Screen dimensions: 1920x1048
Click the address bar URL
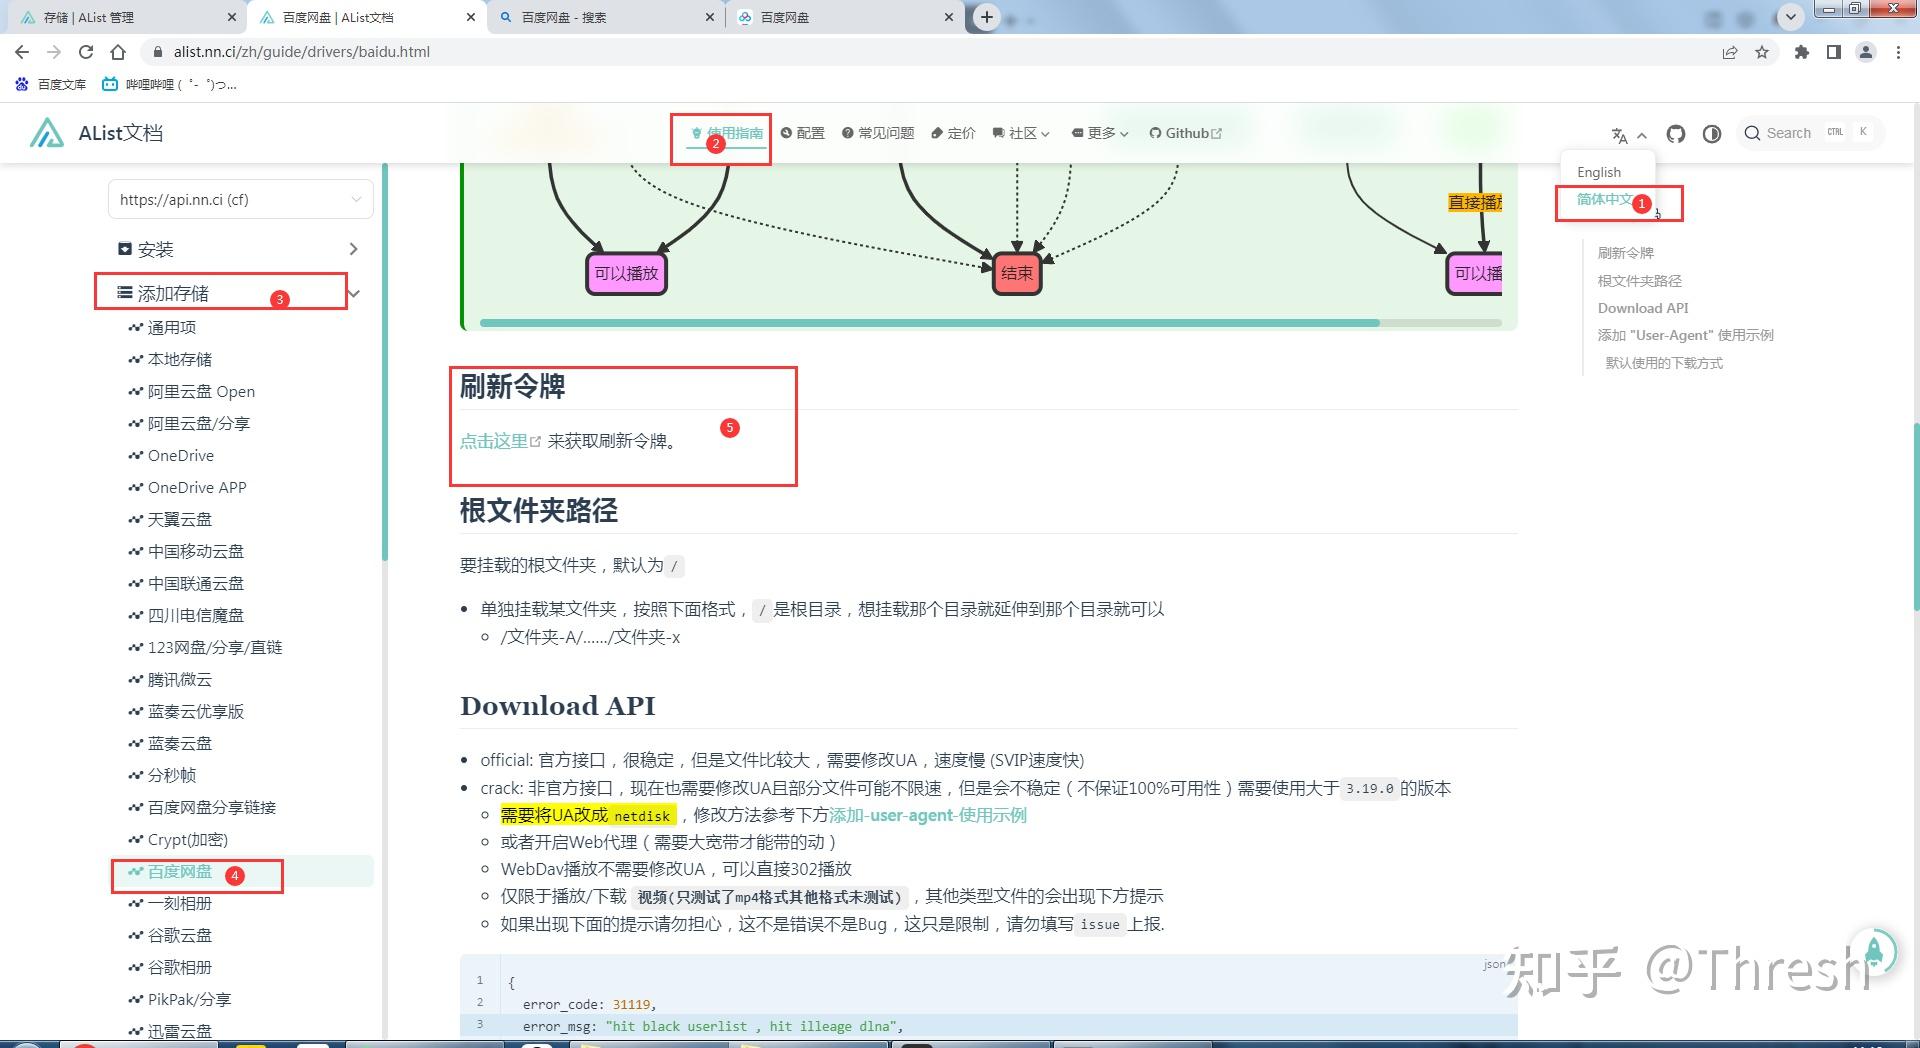pos(302,52)
